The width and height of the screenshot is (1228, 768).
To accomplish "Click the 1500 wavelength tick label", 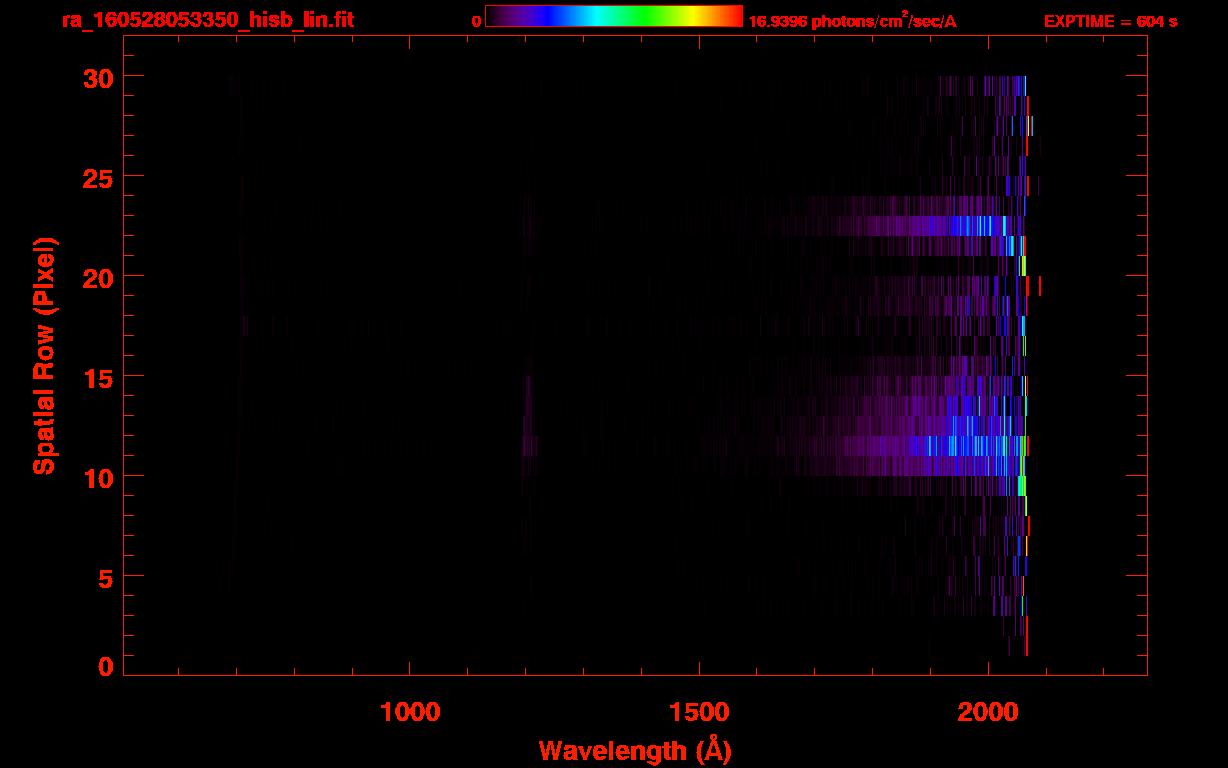I will (x=699, y=712).
